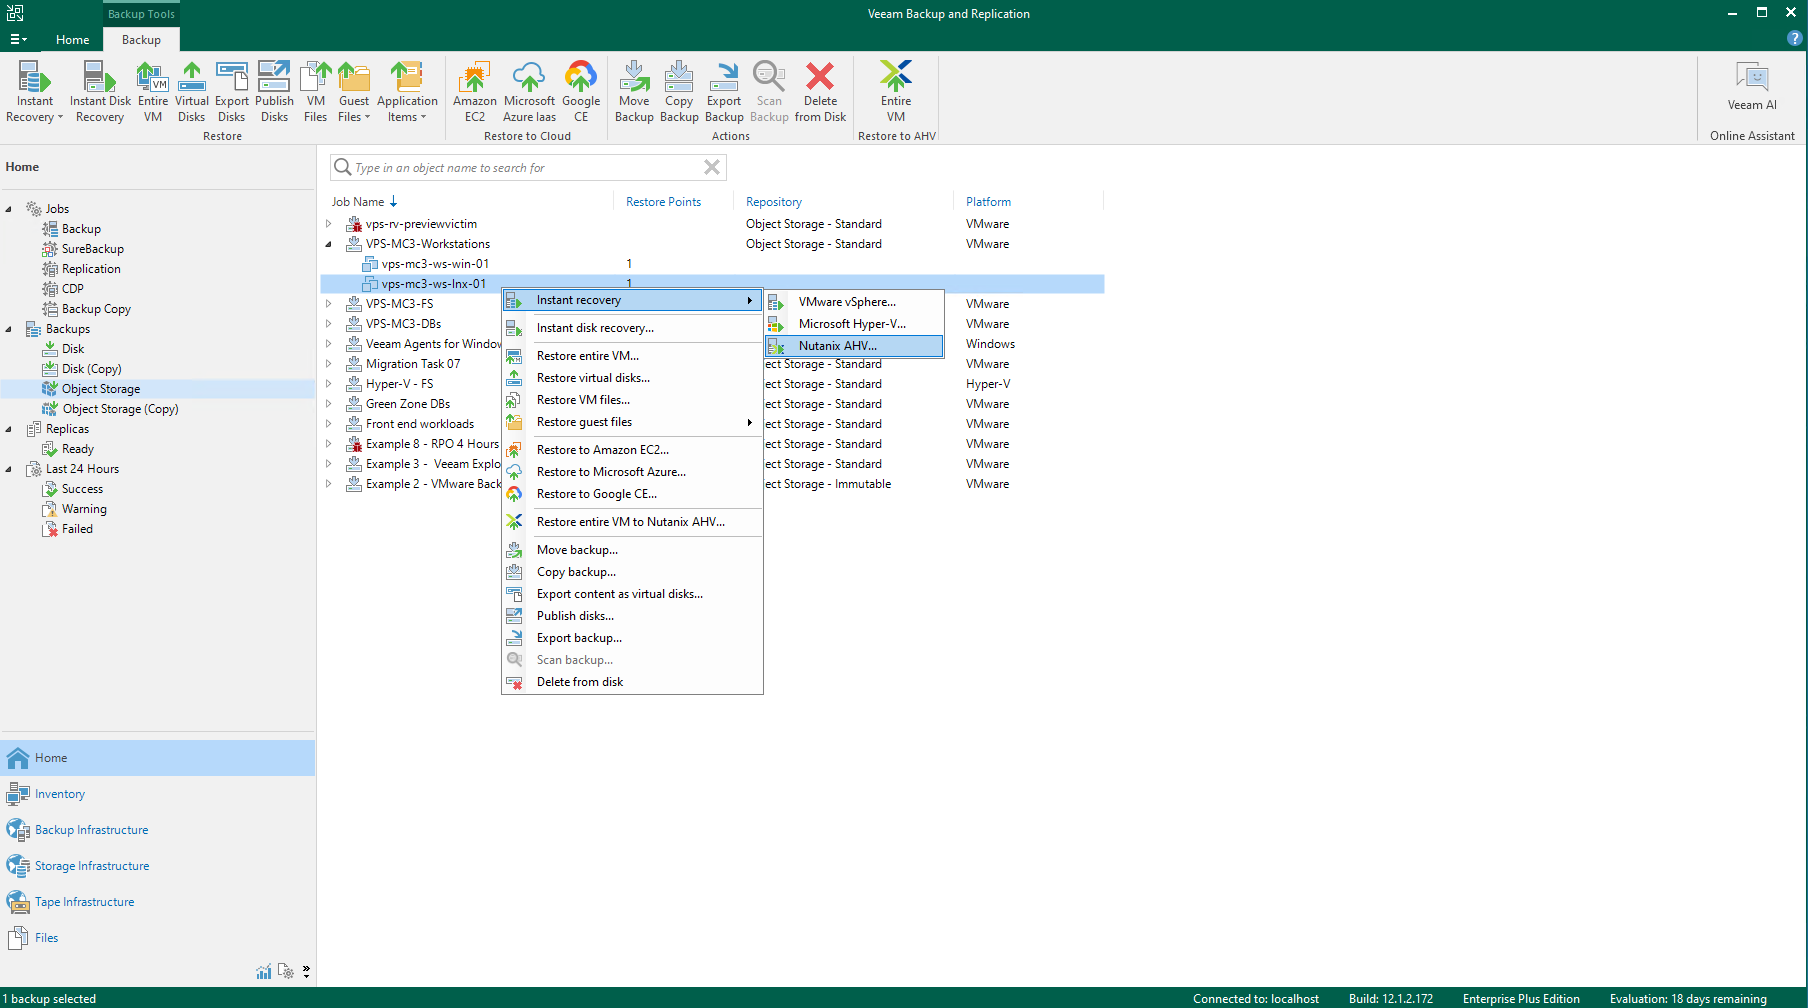Click the help question mark icon
The image size is (1808, 1008).
click(1794, 38)
